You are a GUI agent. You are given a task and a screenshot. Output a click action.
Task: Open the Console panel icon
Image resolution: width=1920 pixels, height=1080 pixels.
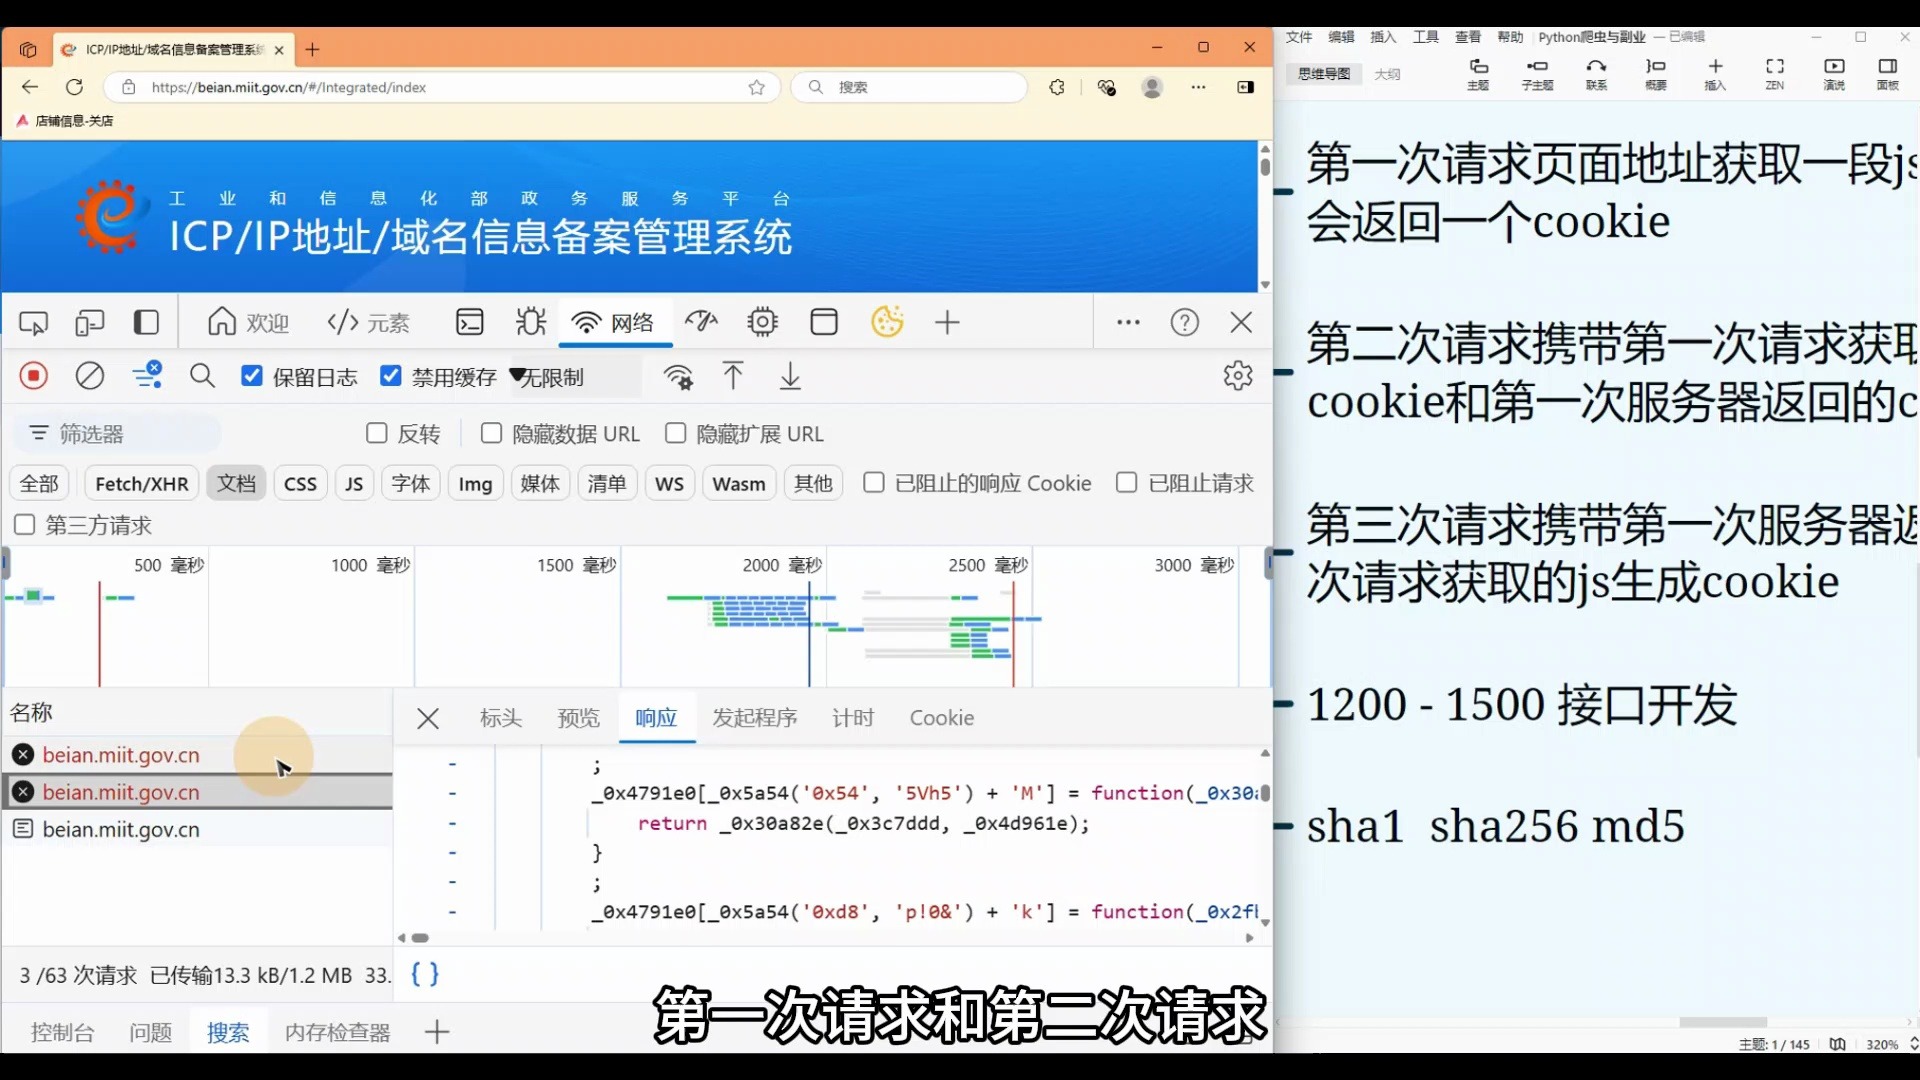469,322
